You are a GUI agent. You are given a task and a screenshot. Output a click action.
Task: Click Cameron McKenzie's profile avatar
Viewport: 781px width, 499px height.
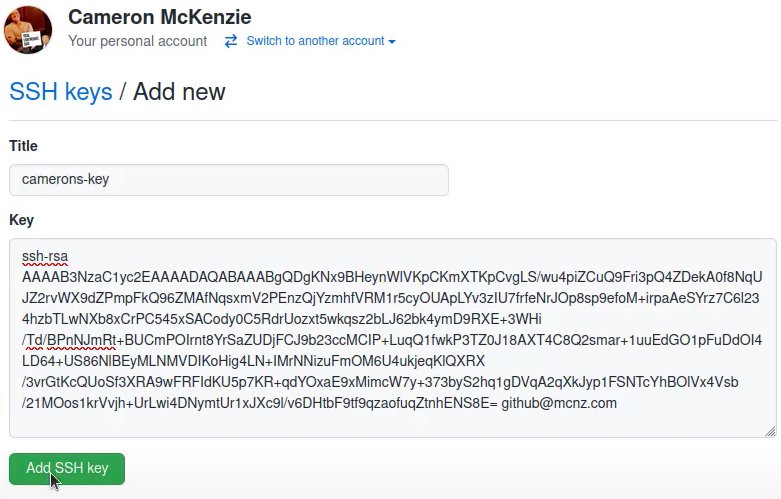click(x=30, y=29)
